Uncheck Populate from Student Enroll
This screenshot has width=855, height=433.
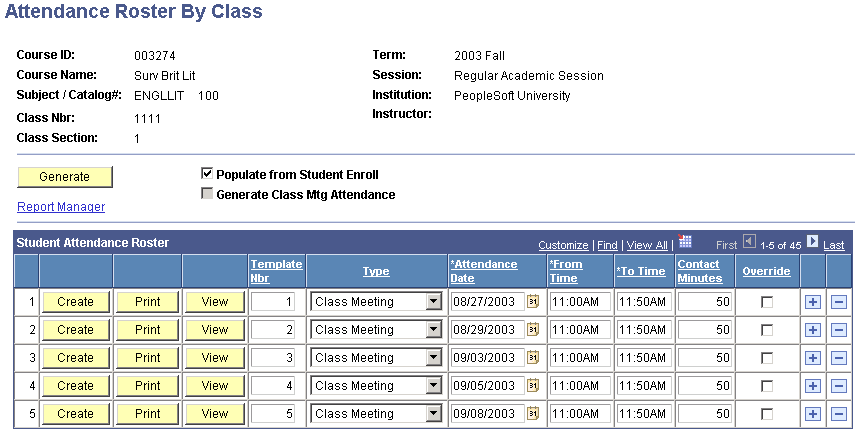[207, 174]
